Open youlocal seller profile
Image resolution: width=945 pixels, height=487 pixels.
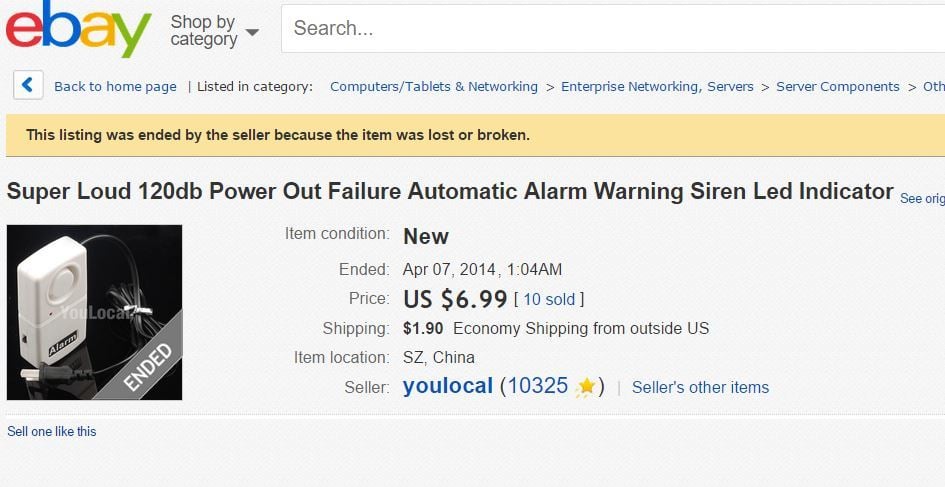point(448,386)
